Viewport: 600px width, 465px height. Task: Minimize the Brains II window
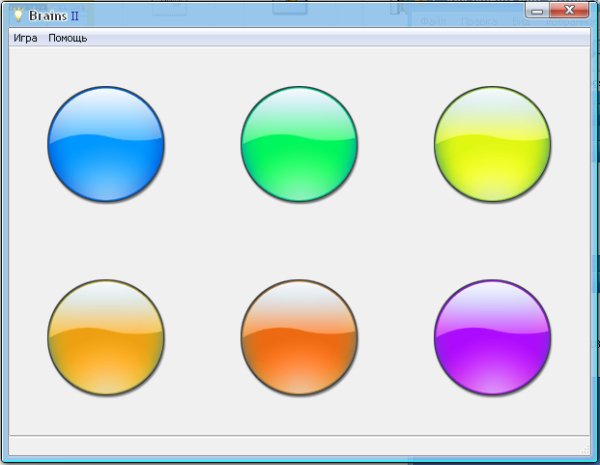(537, 11)
